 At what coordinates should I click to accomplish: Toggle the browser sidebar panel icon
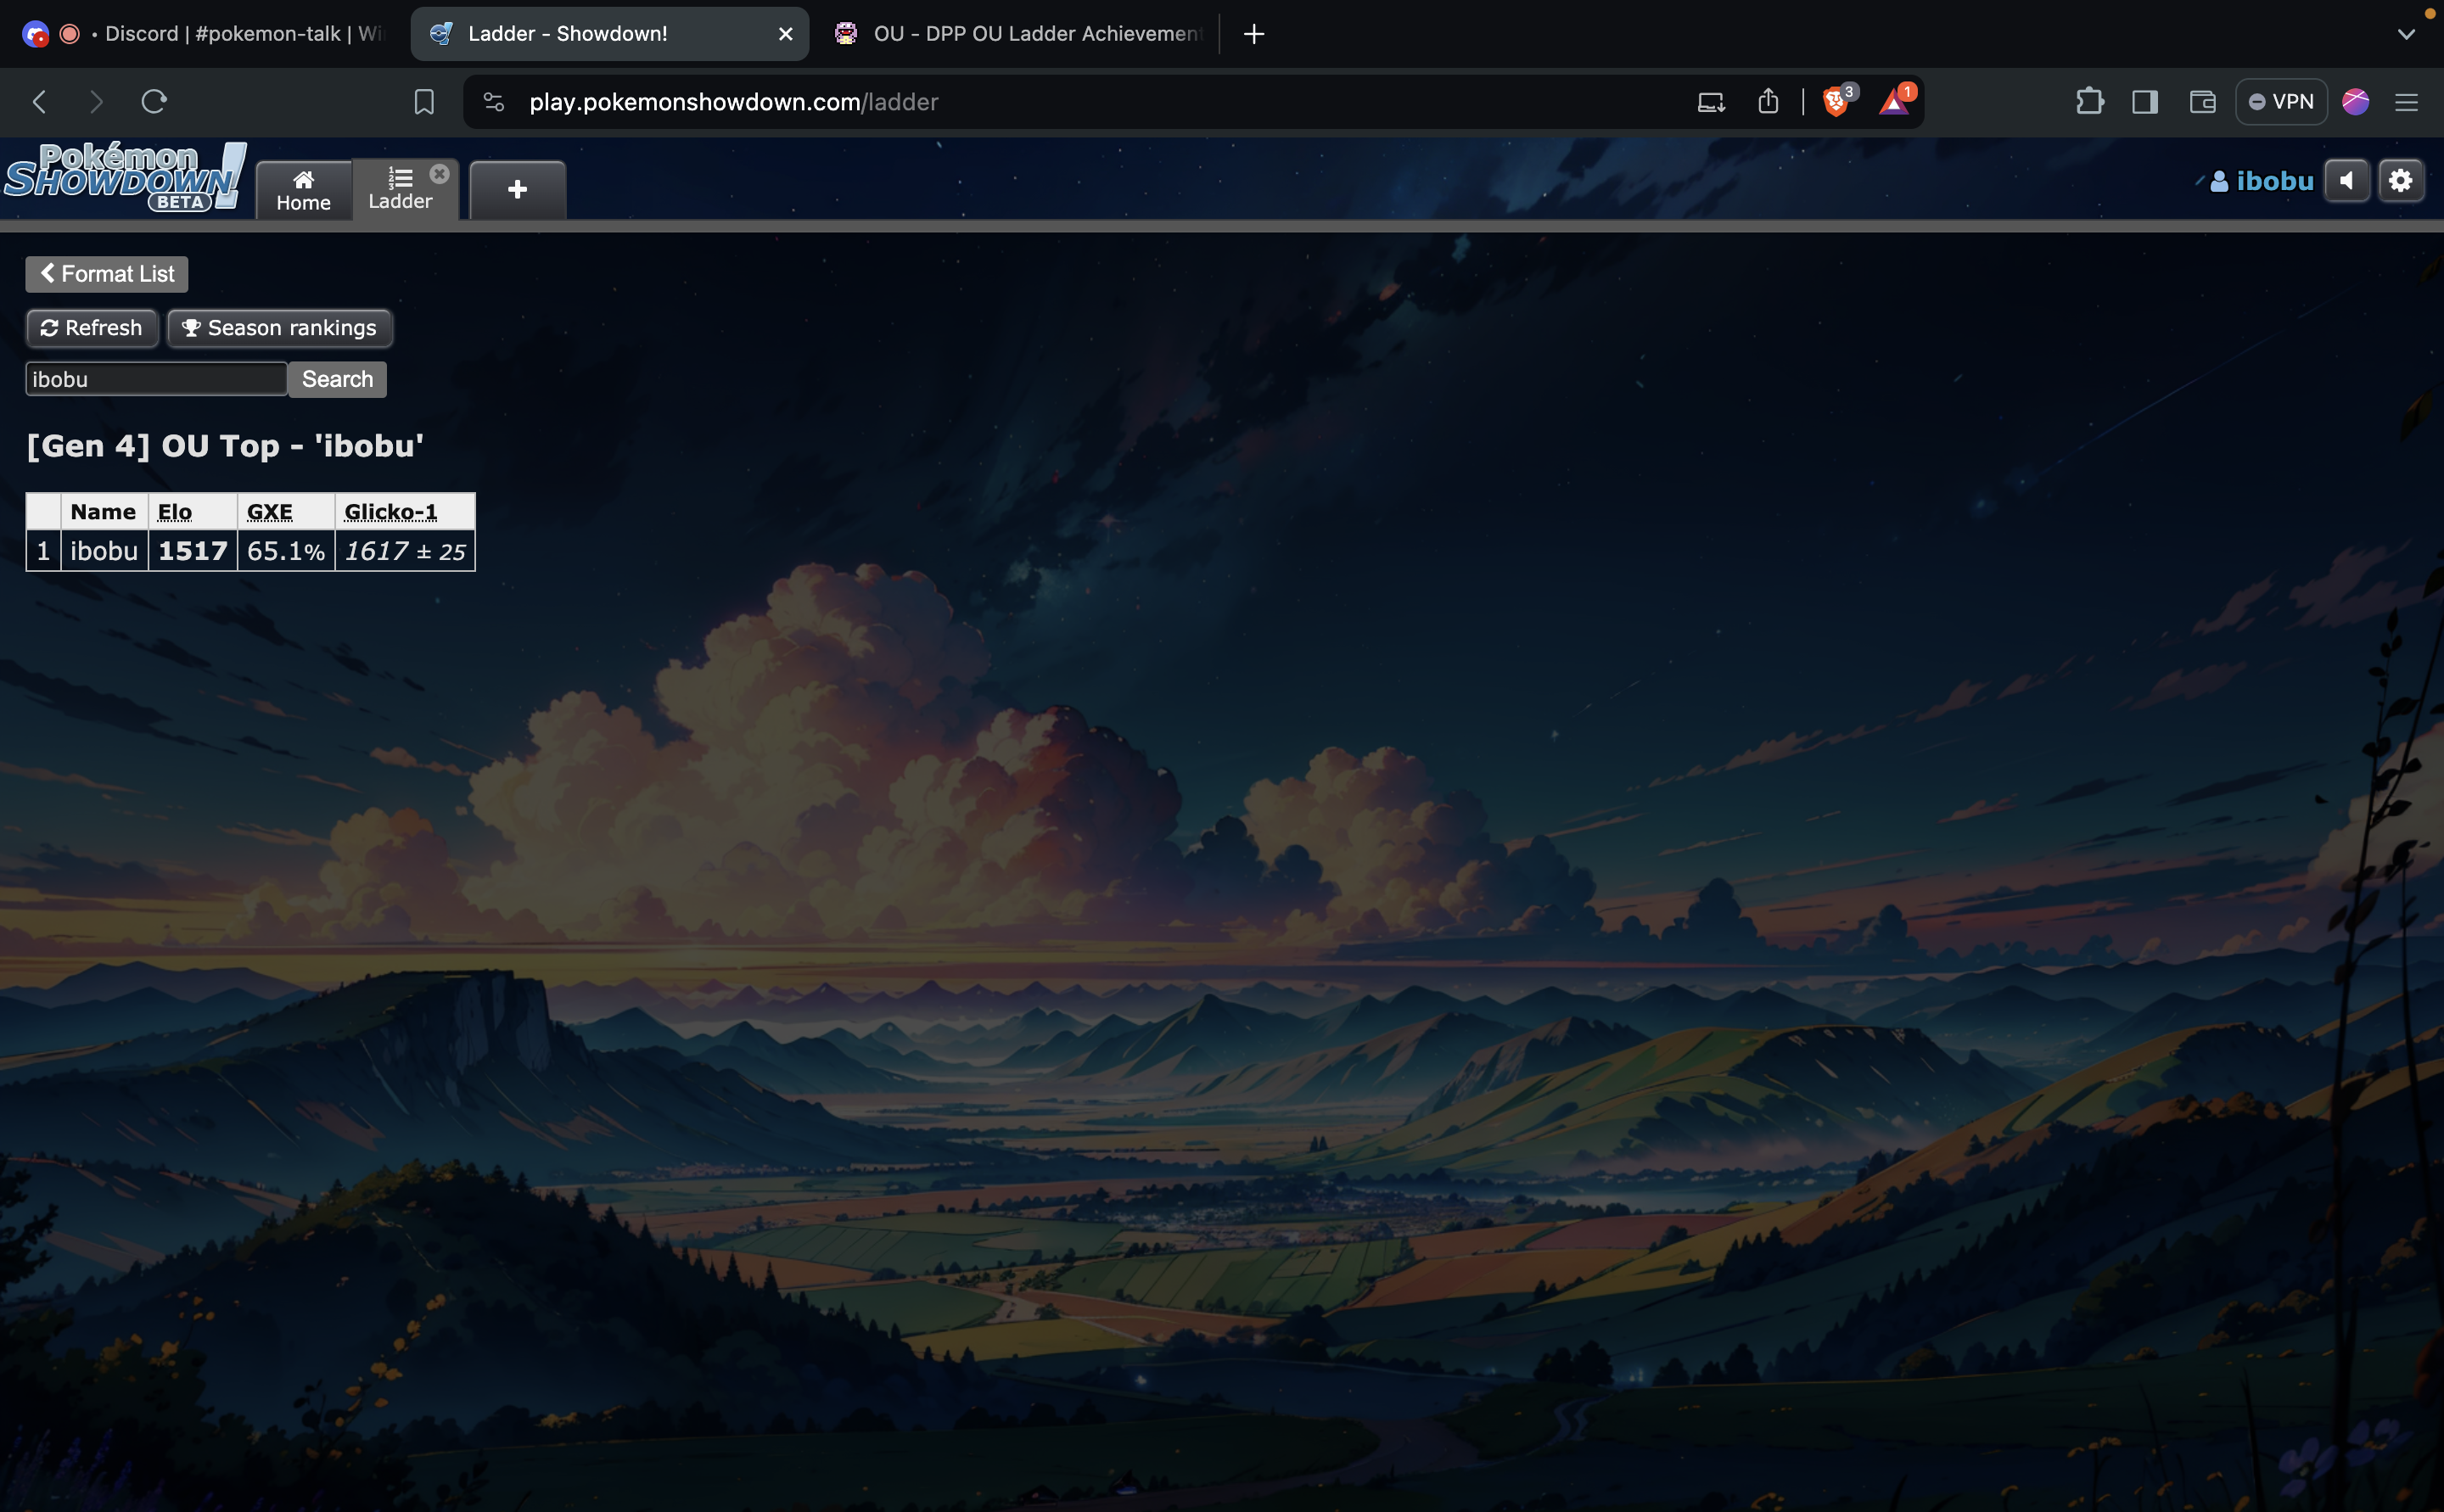click(2145, 102)
